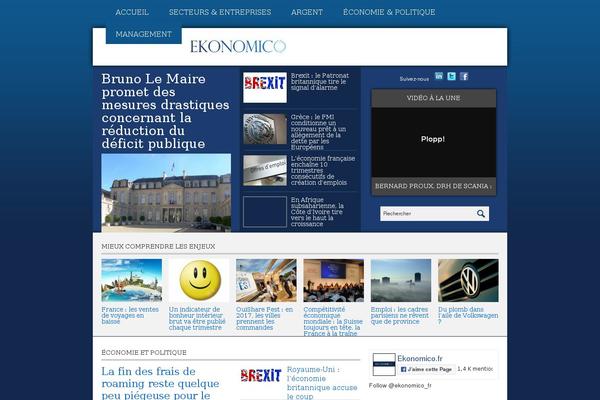Click the Brexit thumbnail in top list

tap(265, 87)
